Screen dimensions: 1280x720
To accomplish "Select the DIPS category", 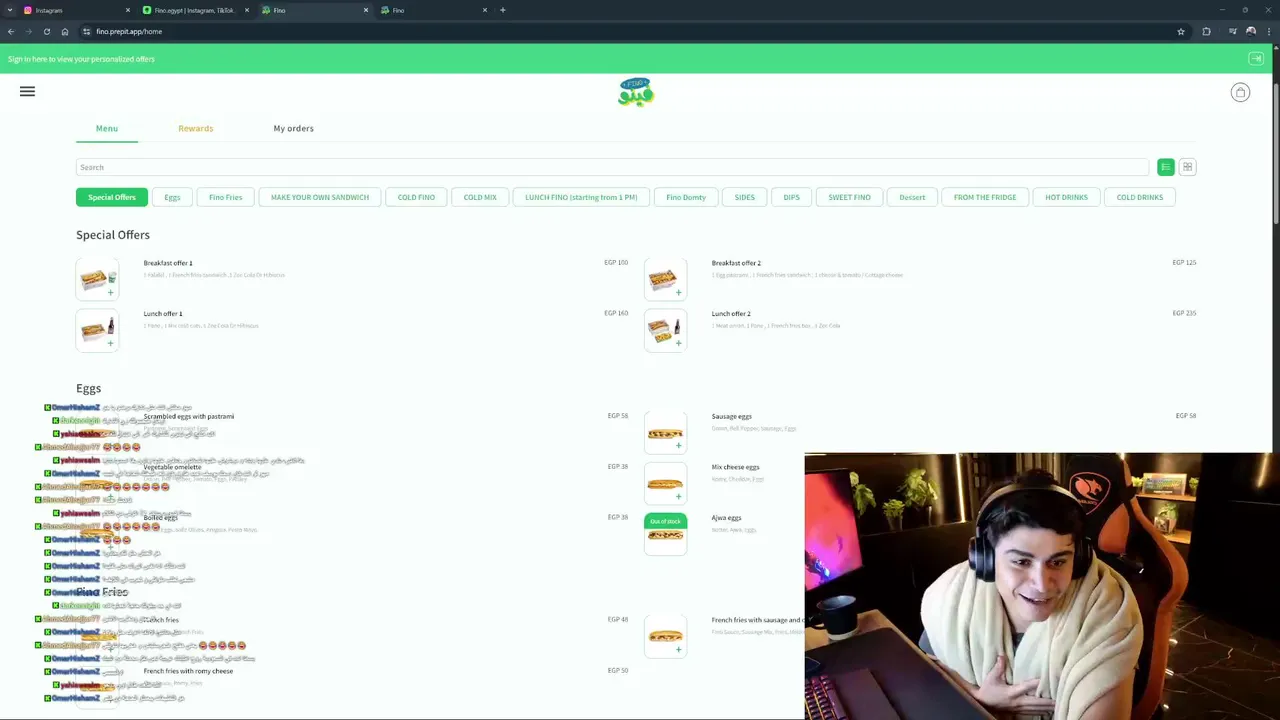I will pyautogui.click(x=792, y=197).
